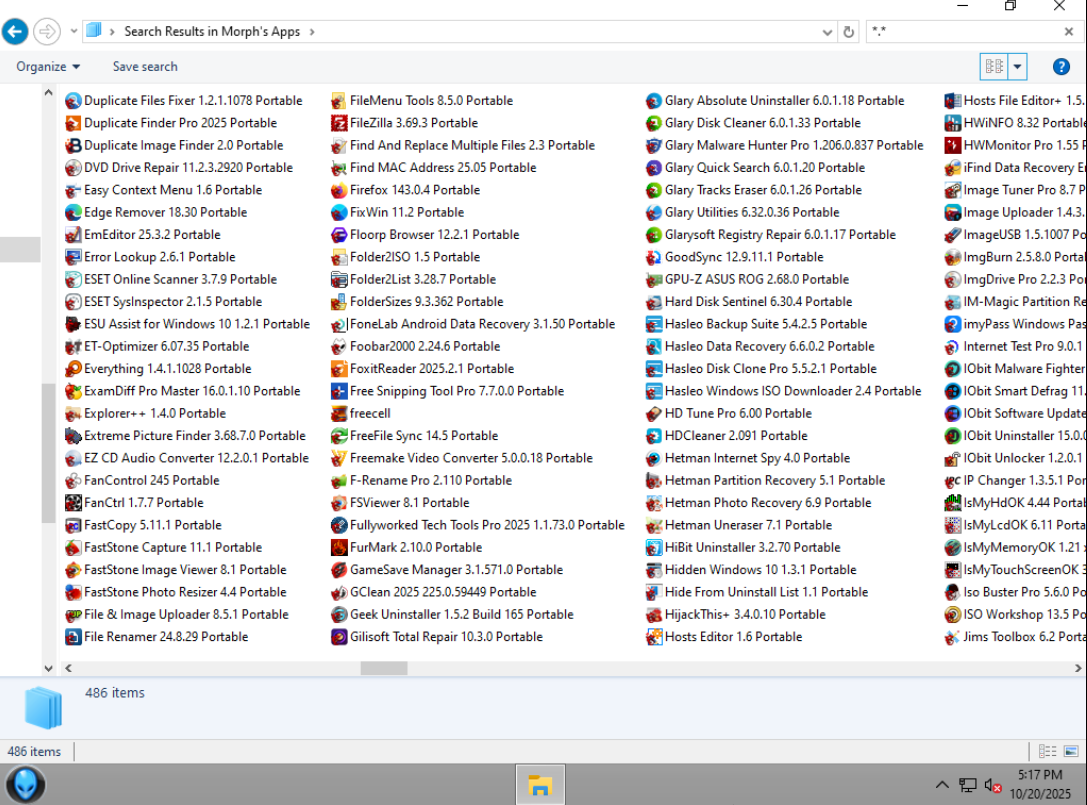Select the FanCtrl 1.7.7 Portable icon
This screenshot has width=1087, height=805.
pyautogui.click(x=73, y=503)
